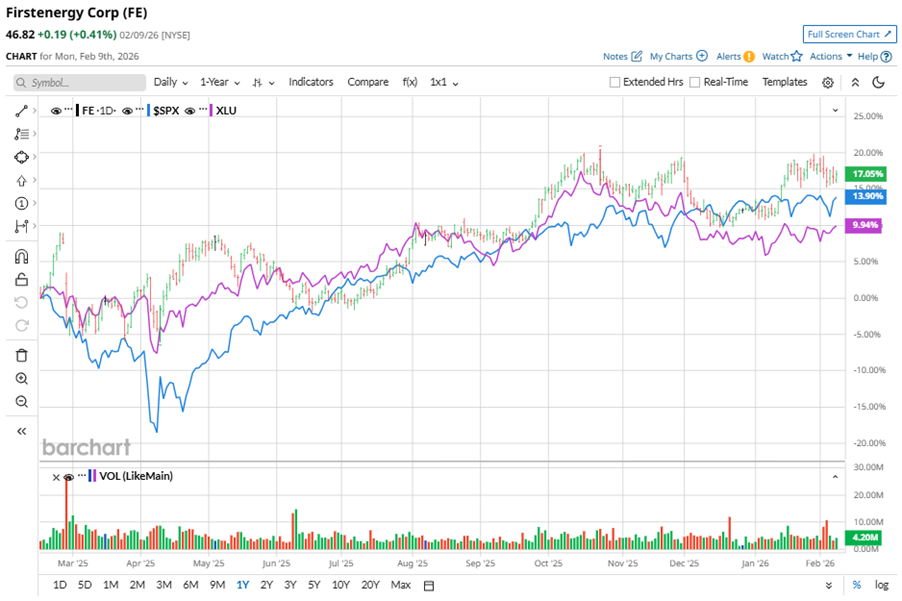The width and height of the screenshot is (902, 601).
Task: Click the redo arrow icon
Action: [x=21, y=326]
